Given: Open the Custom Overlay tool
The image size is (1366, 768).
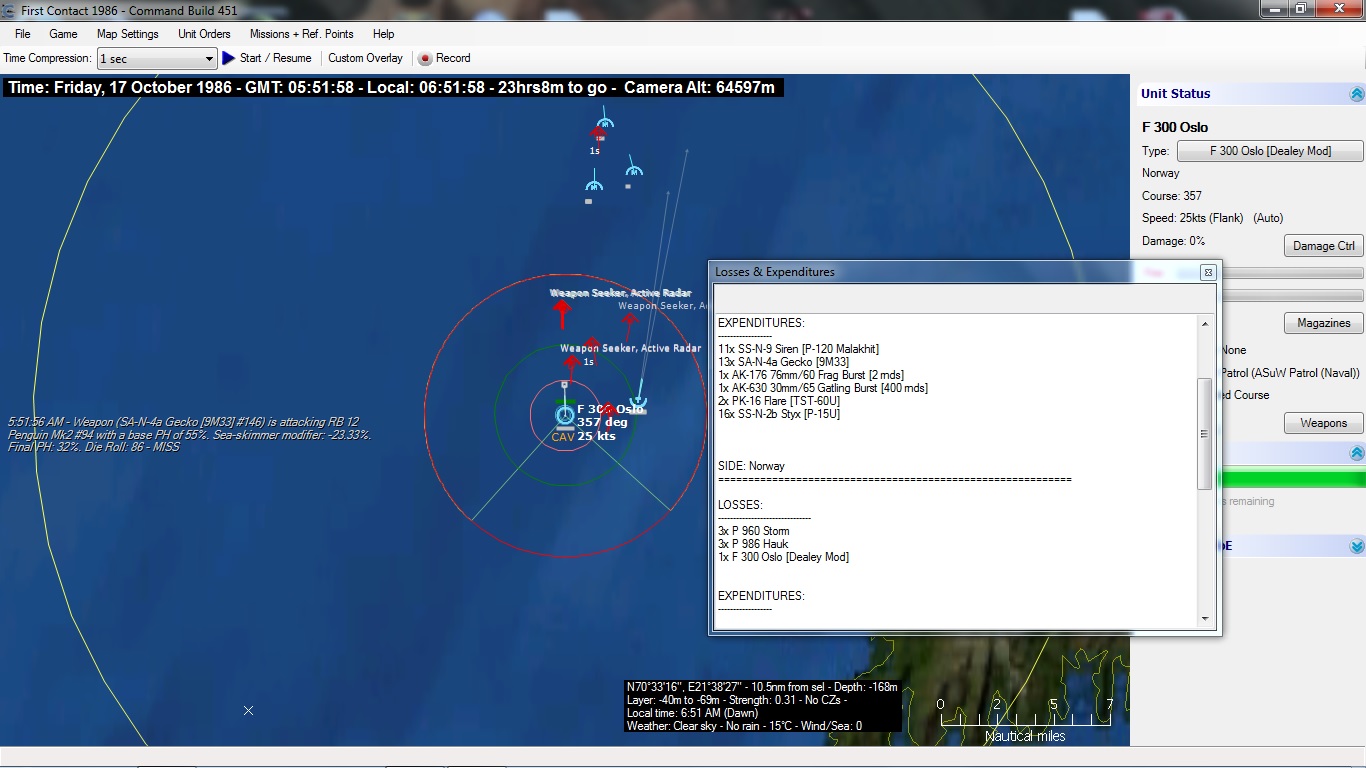Looking at the screenshot, I should point(365,58).
